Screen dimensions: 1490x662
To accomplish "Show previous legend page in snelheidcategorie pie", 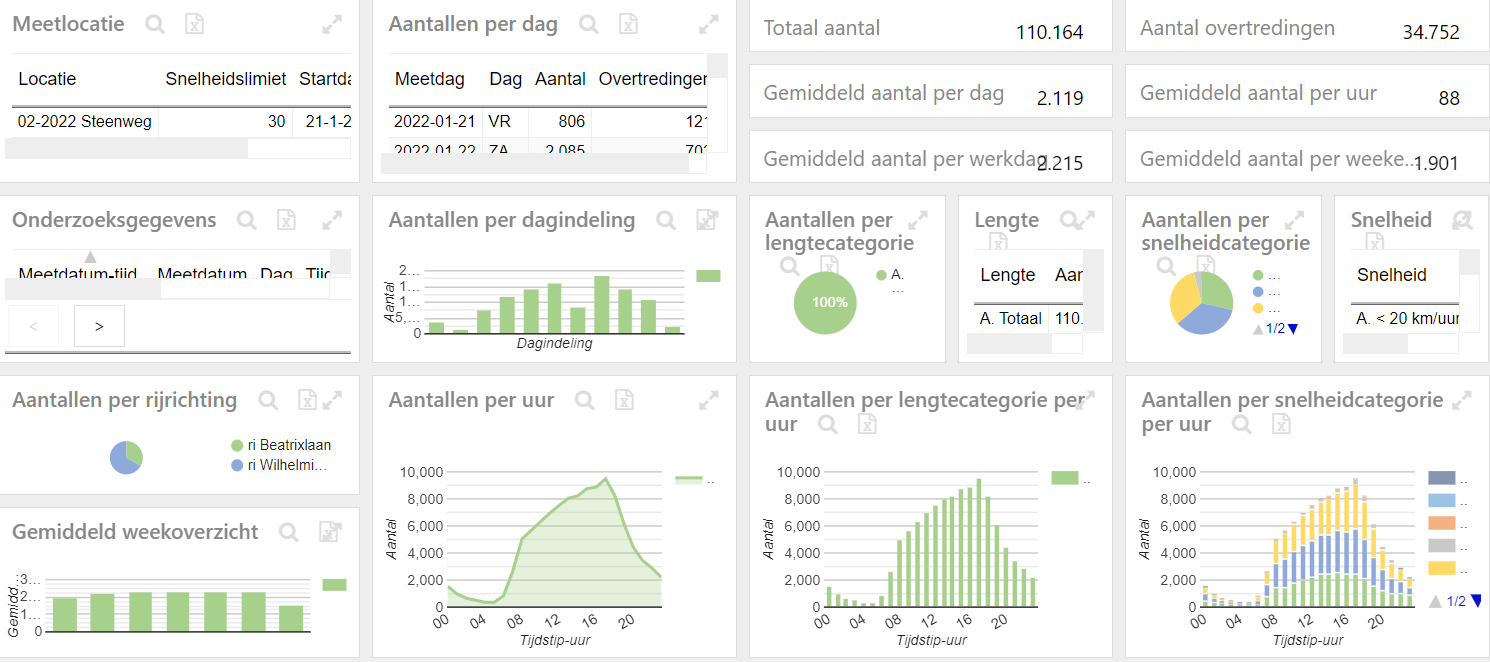I will point(1257,329).
